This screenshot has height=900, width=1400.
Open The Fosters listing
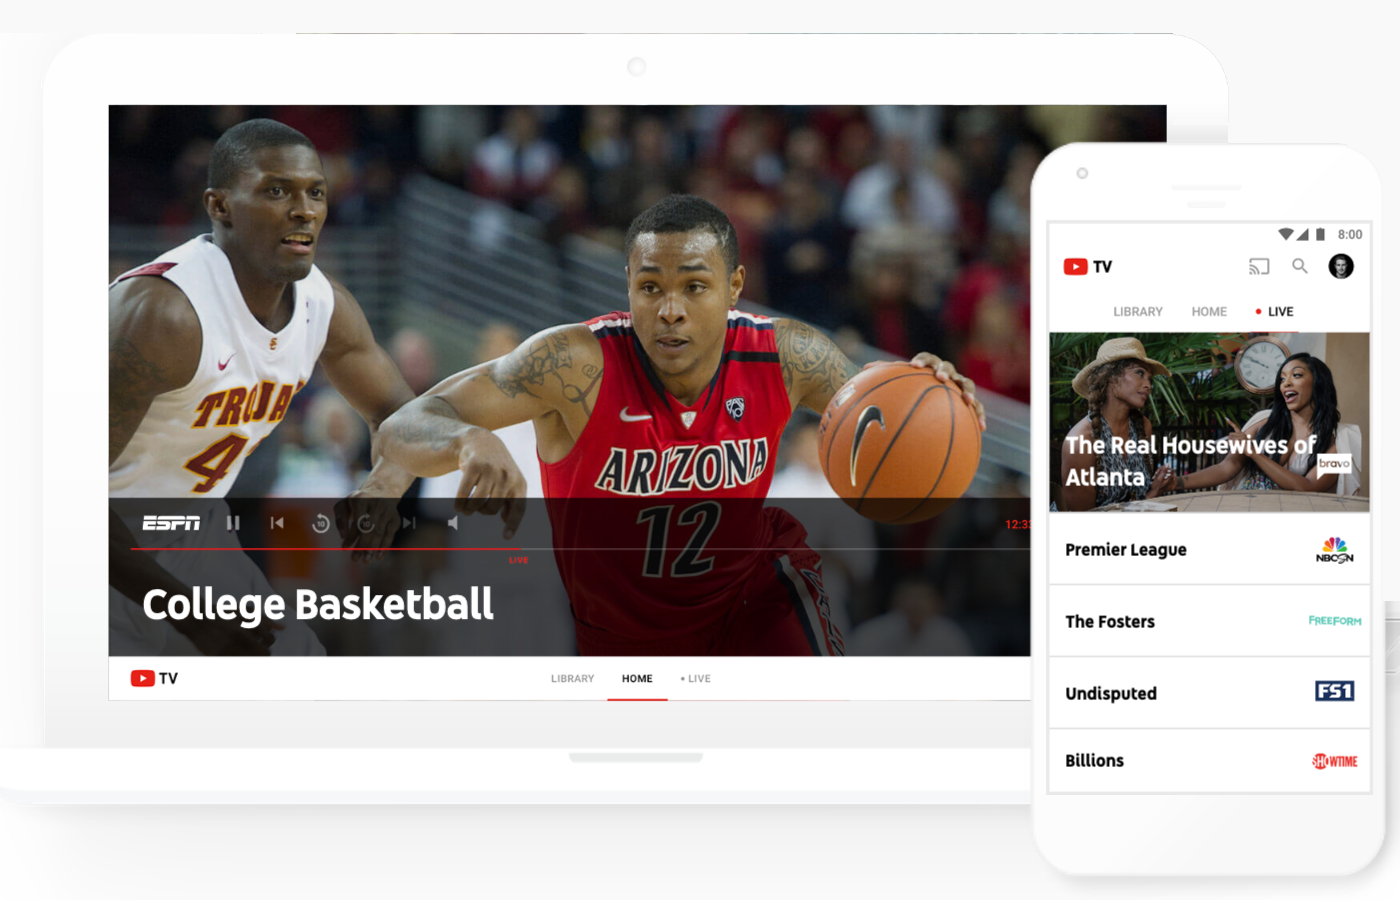point(1209,621)
